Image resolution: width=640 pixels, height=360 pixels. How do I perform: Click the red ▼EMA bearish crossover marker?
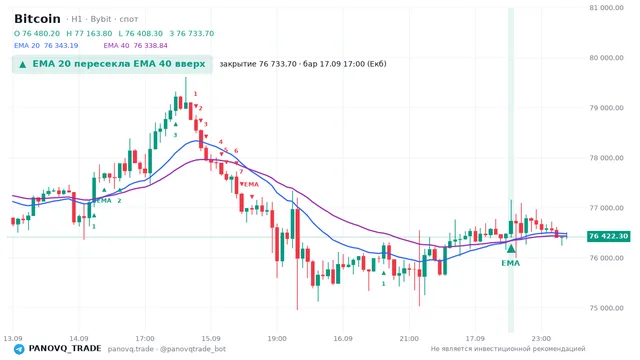coord(249,184)
